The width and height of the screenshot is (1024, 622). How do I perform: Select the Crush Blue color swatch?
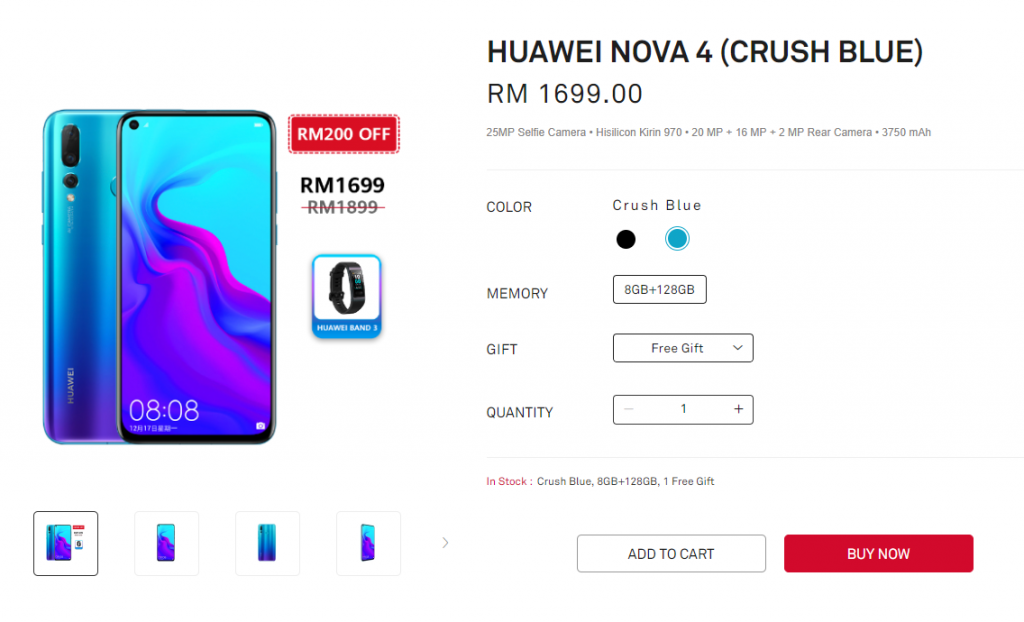677,238
